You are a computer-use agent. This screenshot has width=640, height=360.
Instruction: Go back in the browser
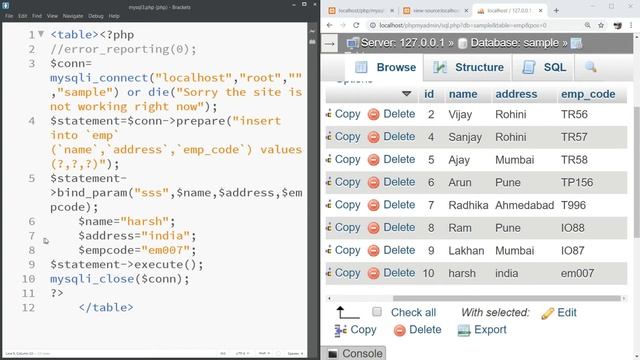click(x=330, y=25)
